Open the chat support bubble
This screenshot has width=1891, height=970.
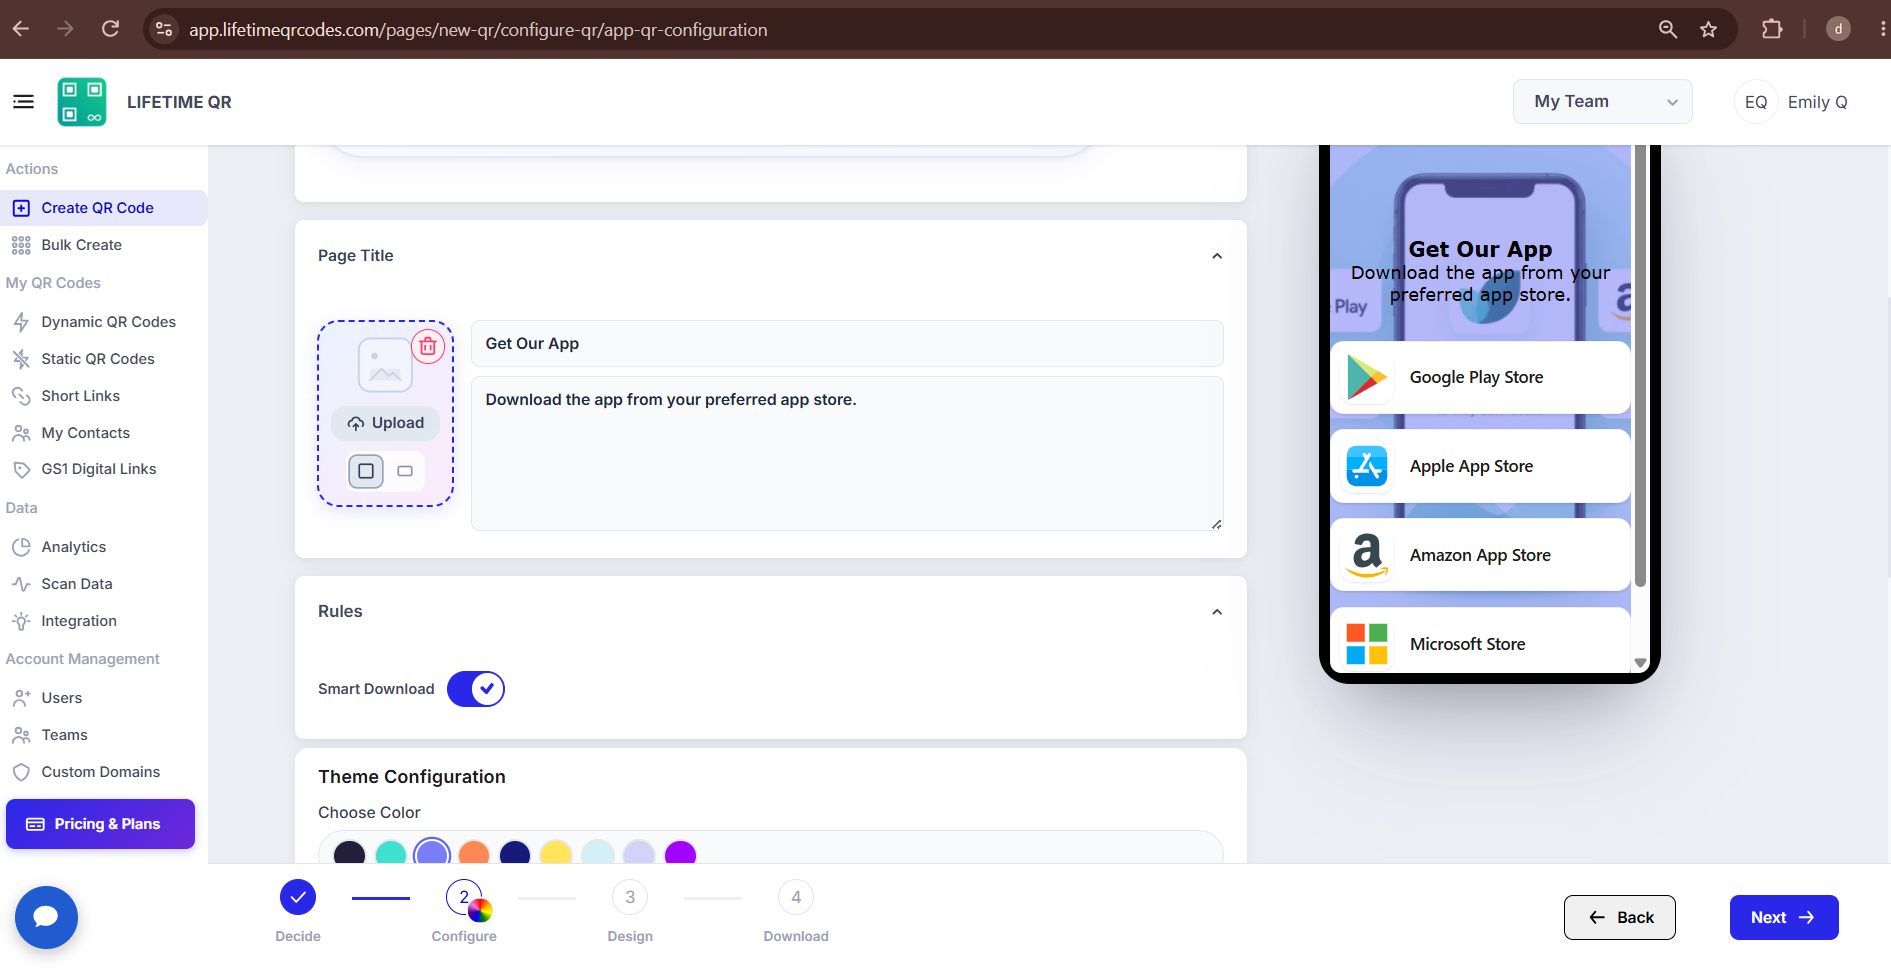click(46, 917)
